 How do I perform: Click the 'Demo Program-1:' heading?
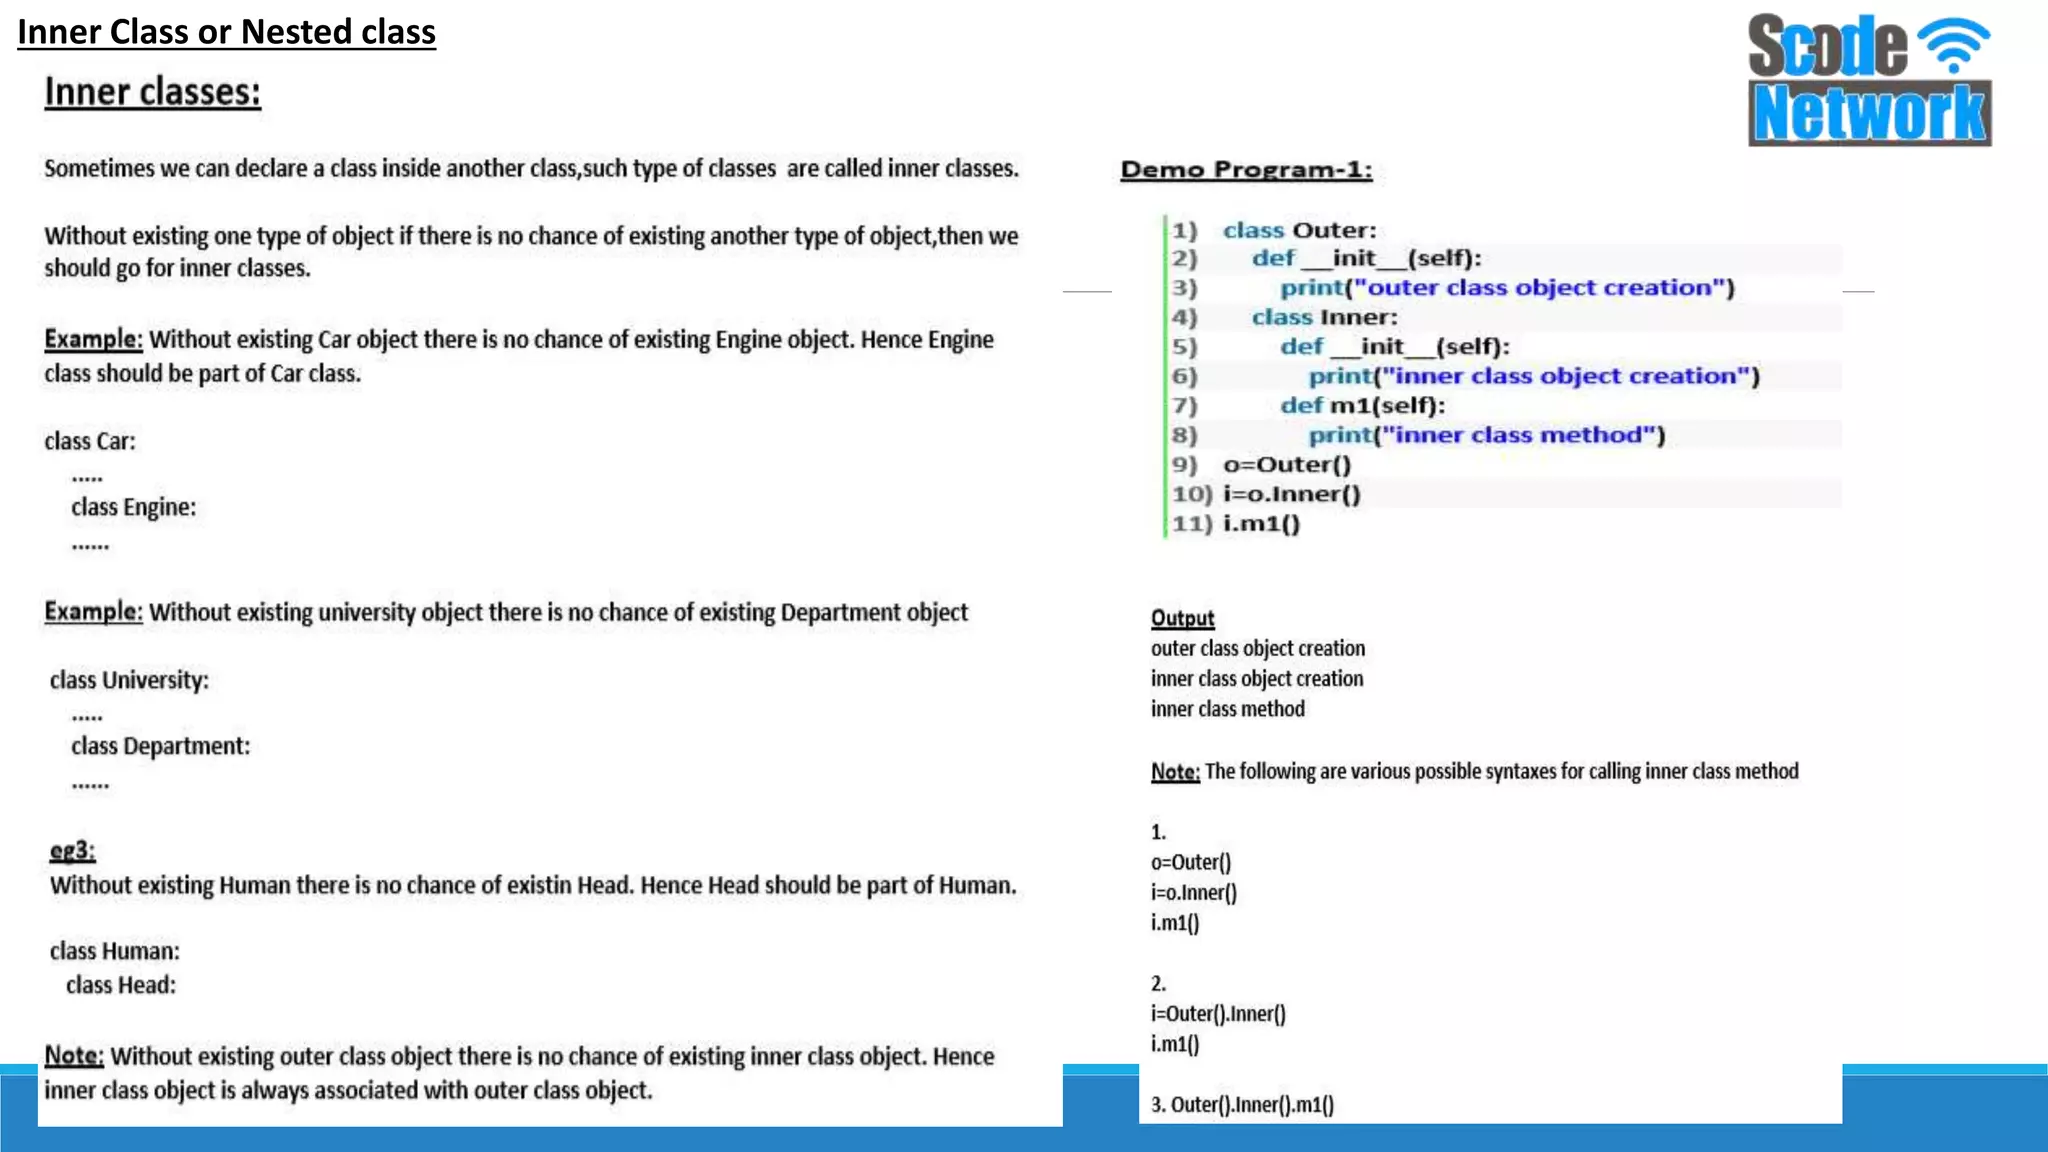point(1246,170)
